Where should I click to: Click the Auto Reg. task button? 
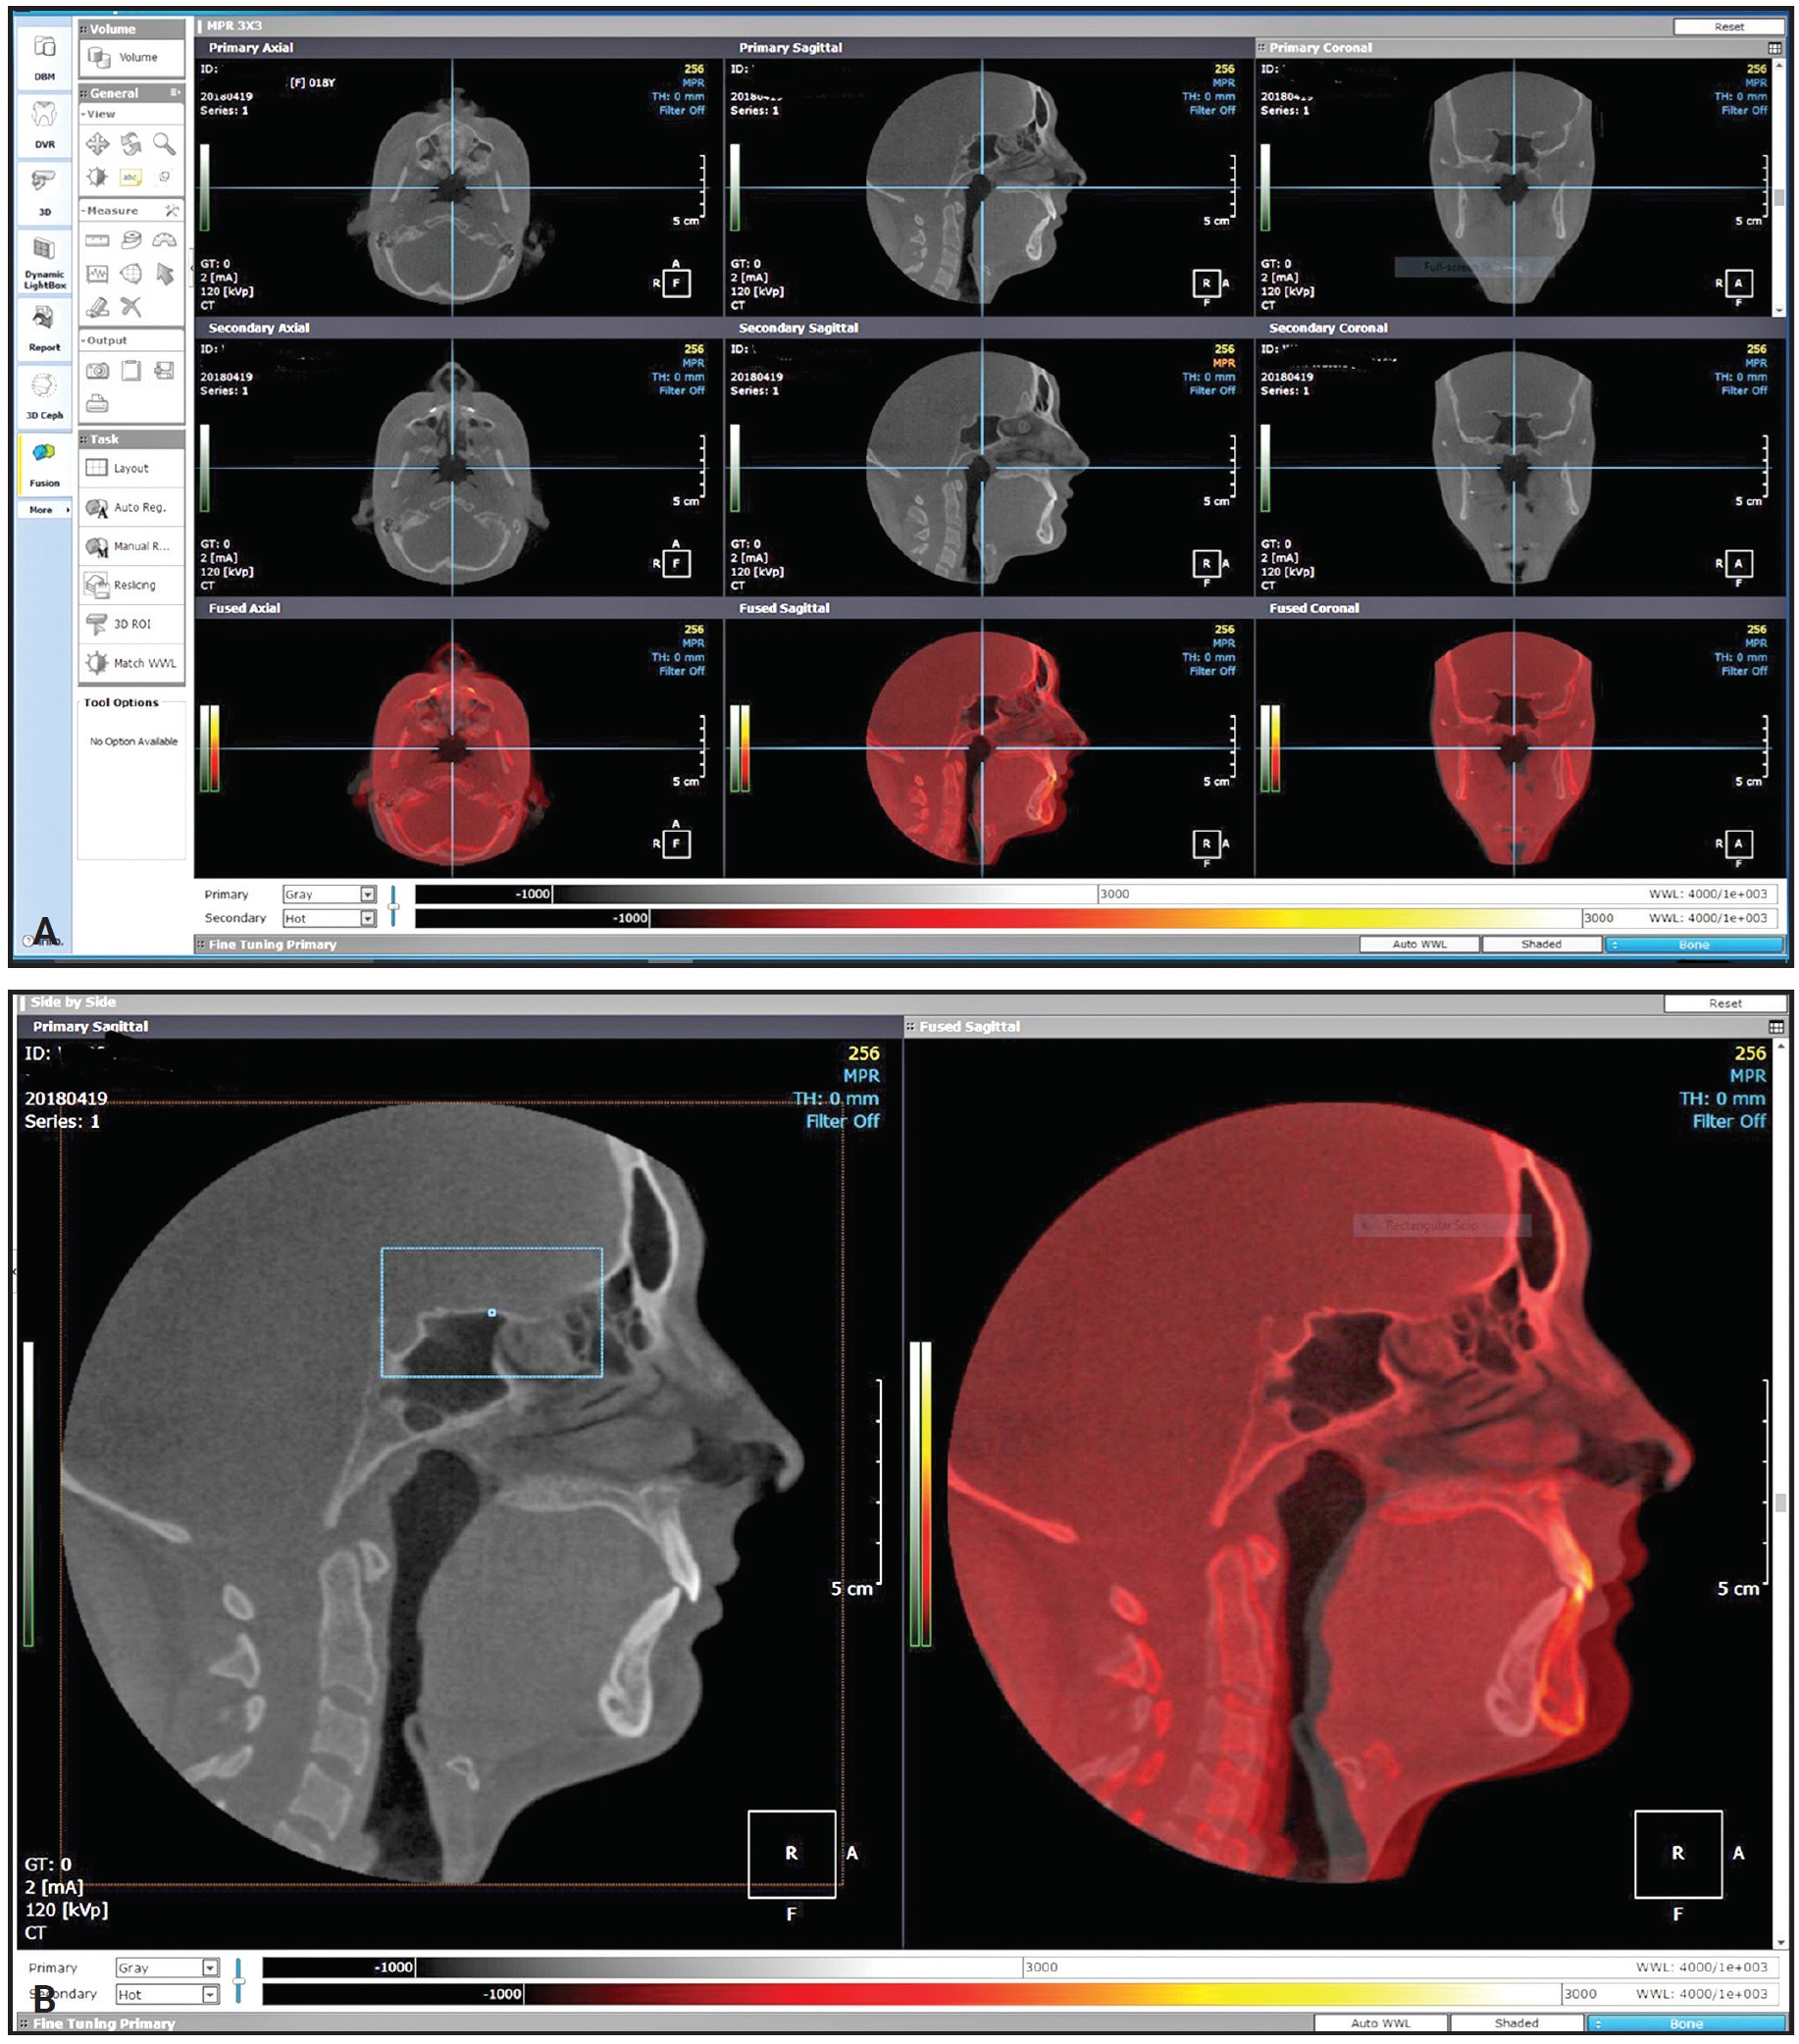click(x=131, y=508)
